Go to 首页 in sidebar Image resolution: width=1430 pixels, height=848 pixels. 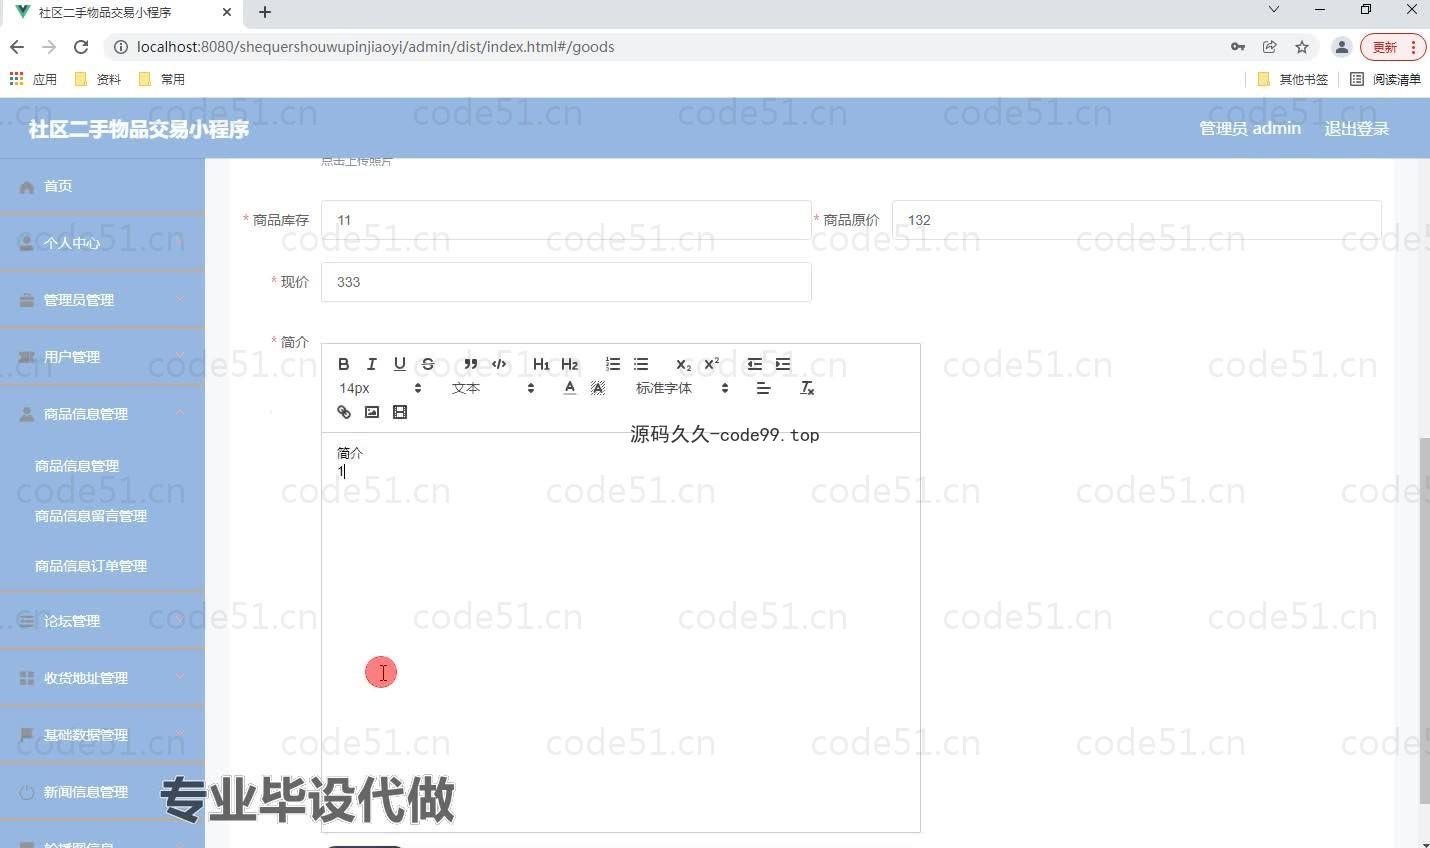(102, 186)
